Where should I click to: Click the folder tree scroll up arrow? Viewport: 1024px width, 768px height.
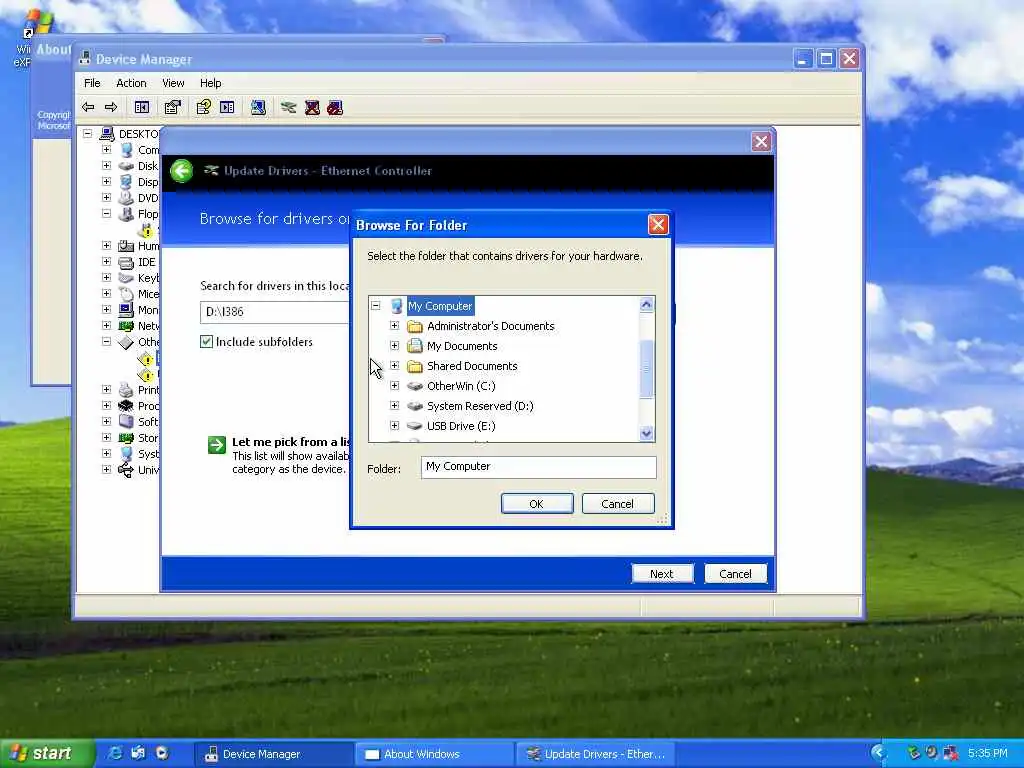[x=647, y=304]
